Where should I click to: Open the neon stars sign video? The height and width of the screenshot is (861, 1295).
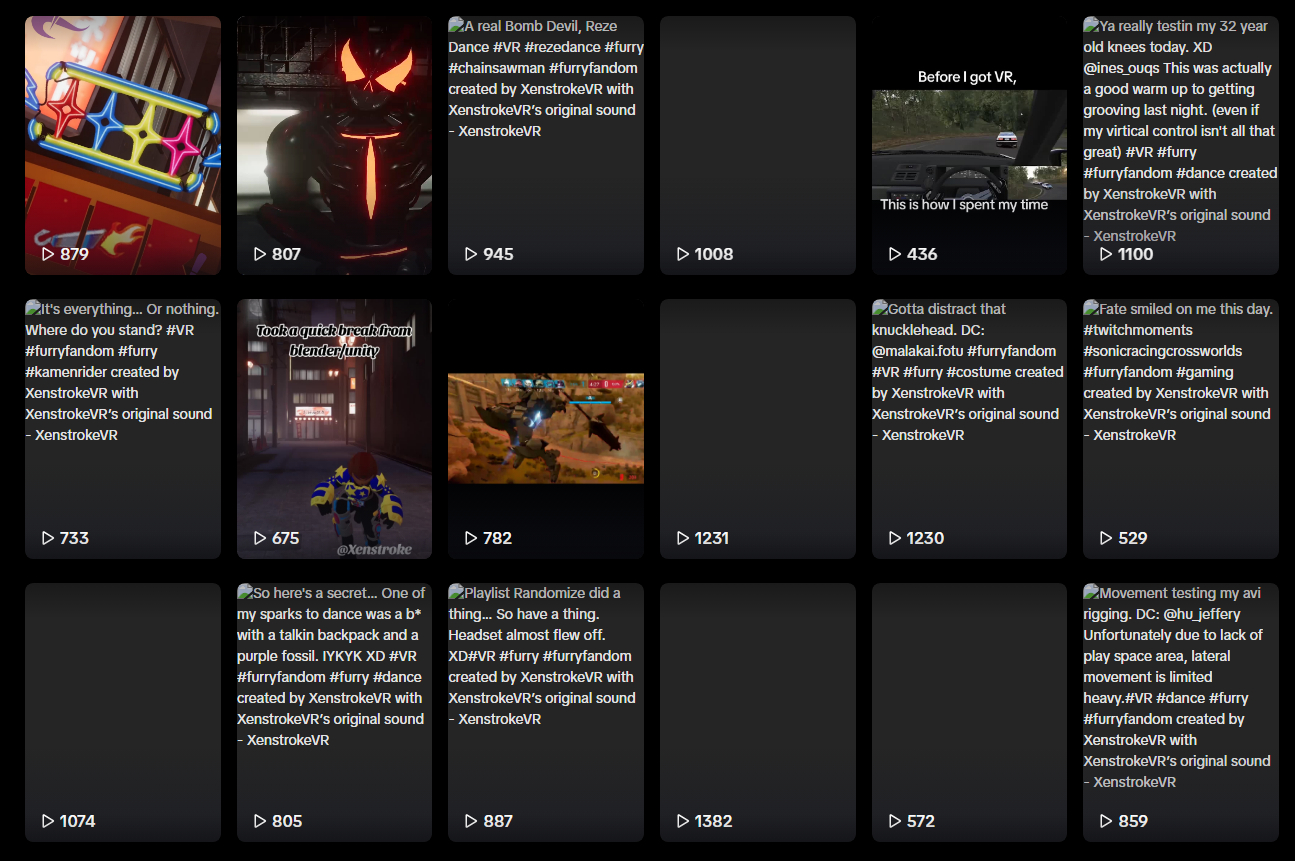point(123,145)
